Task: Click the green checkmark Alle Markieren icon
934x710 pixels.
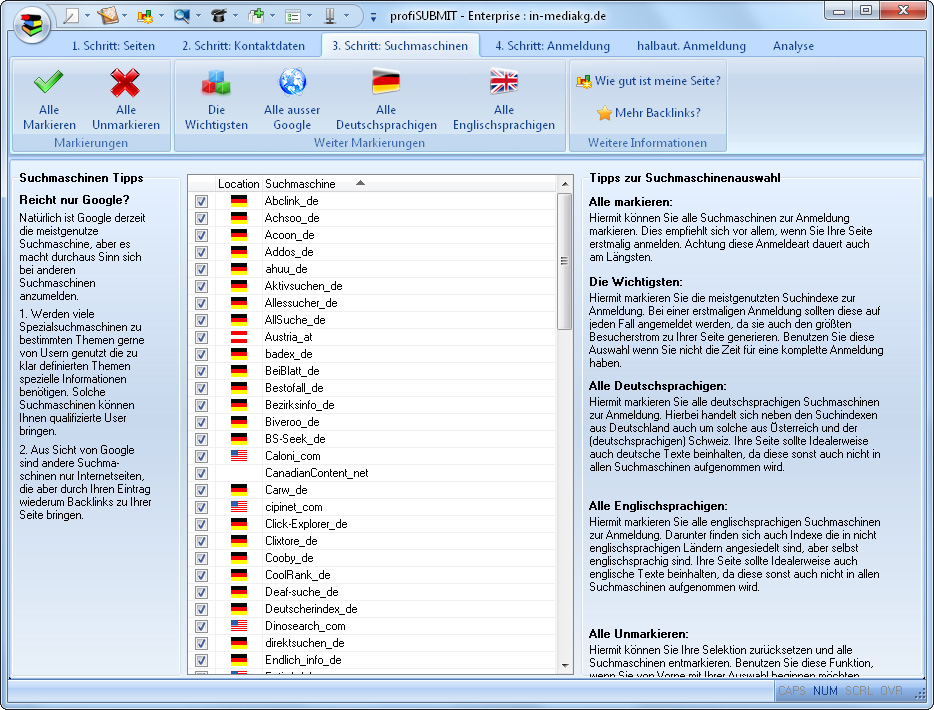Action: point(49,82)
